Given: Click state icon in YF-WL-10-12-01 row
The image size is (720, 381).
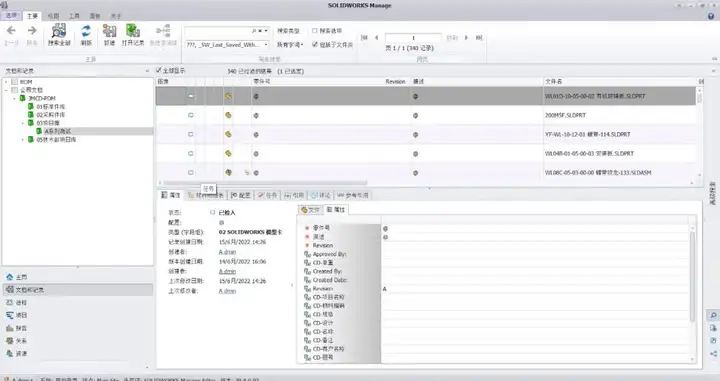Looking at the screenshot, I should coord(191,134).
